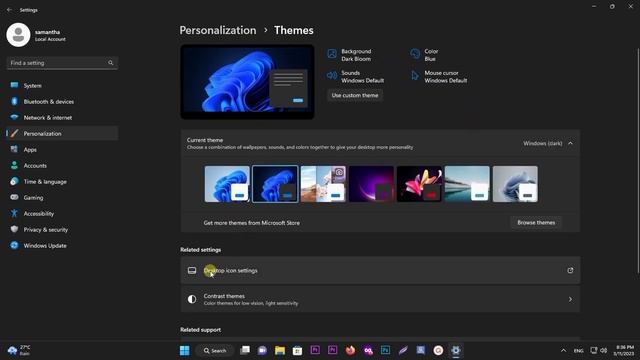Click the Time & language globe icon
The width and height of the screenshot is (640, 360).
tap(14, 181)
